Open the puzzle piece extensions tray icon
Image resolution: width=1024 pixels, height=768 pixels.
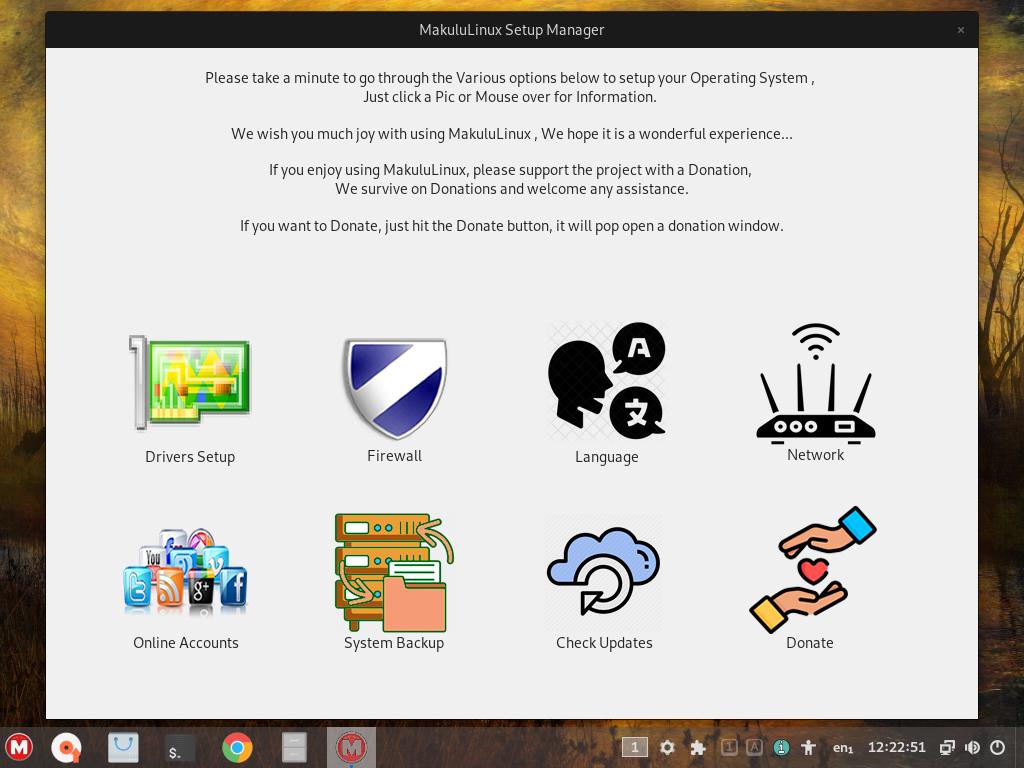tap(698, 747)
